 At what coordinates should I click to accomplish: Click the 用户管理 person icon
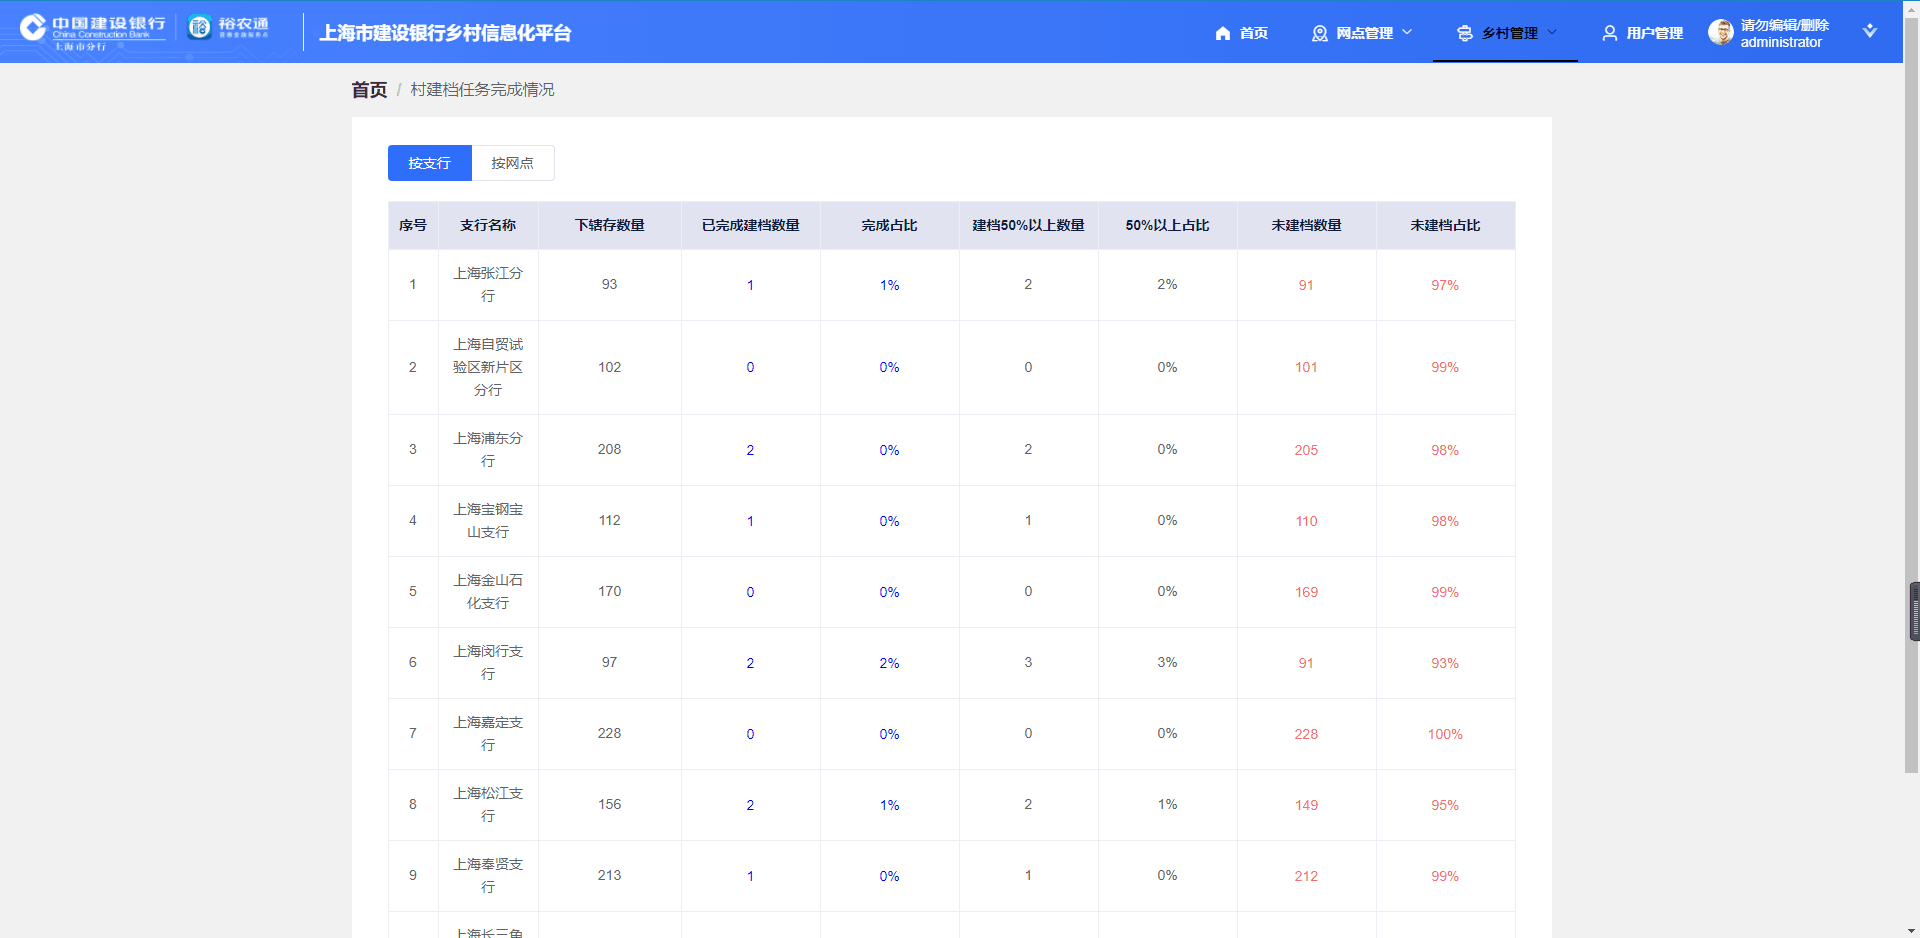pos(1609,33)
